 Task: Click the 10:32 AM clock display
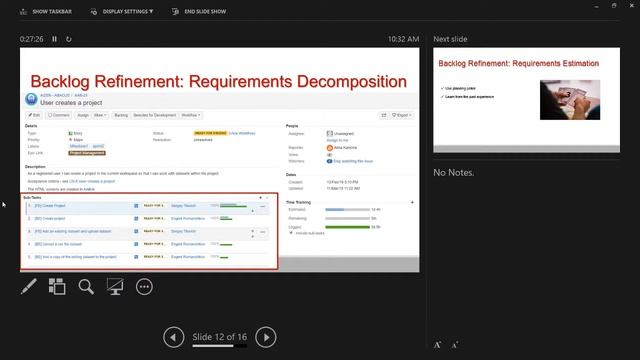pyautogui.click(x=403, y=39)
